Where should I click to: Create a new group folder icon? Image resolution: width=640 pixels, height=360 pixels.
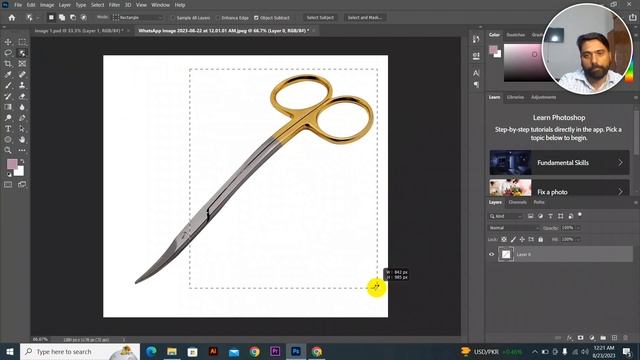click(603, 338)
